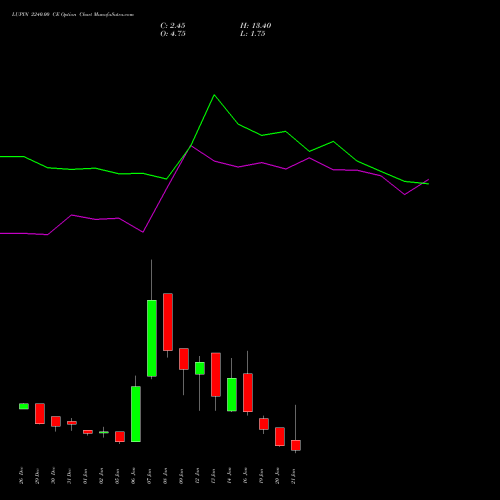Select the last red candle above 21 Jan
Image resolution: width=500 pixels, height=500 pixels.
tap(296, 445)
